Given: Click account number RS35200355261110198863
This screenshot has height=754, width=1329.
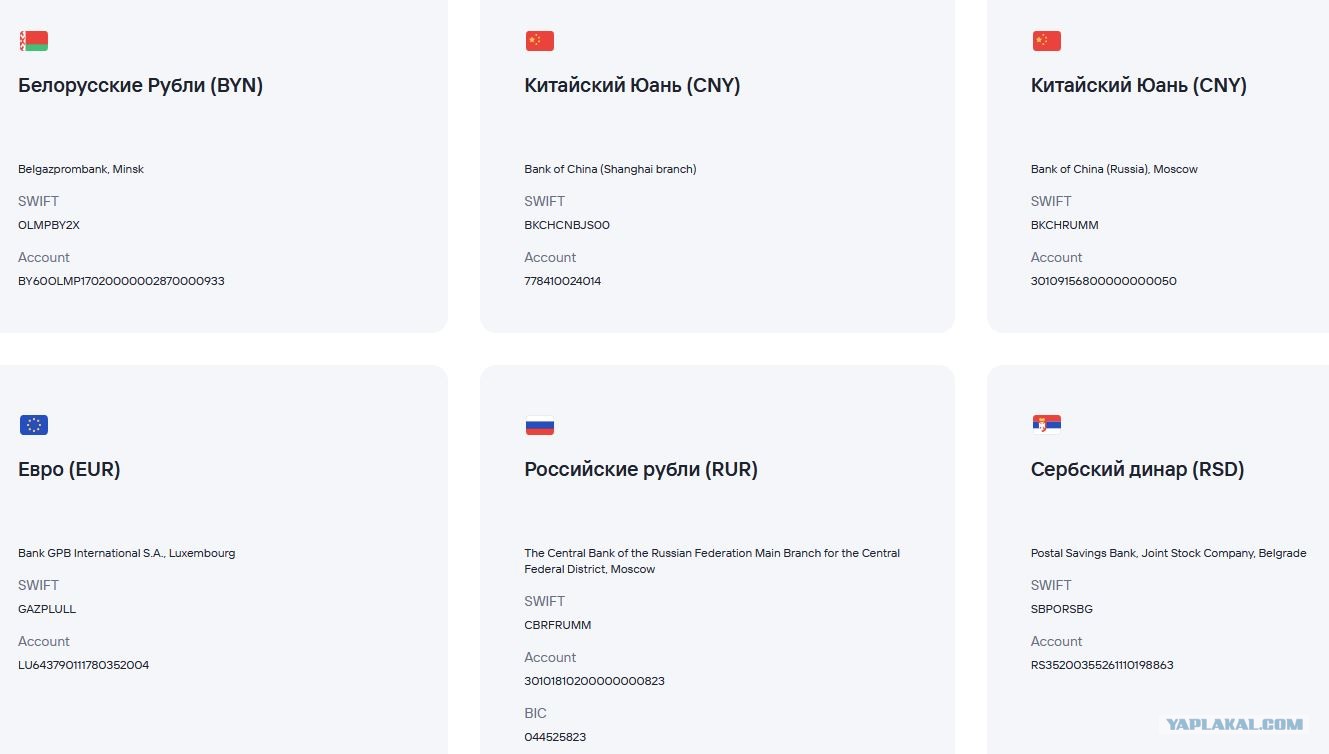Looking at the screenshot, I should (1102, 665).
